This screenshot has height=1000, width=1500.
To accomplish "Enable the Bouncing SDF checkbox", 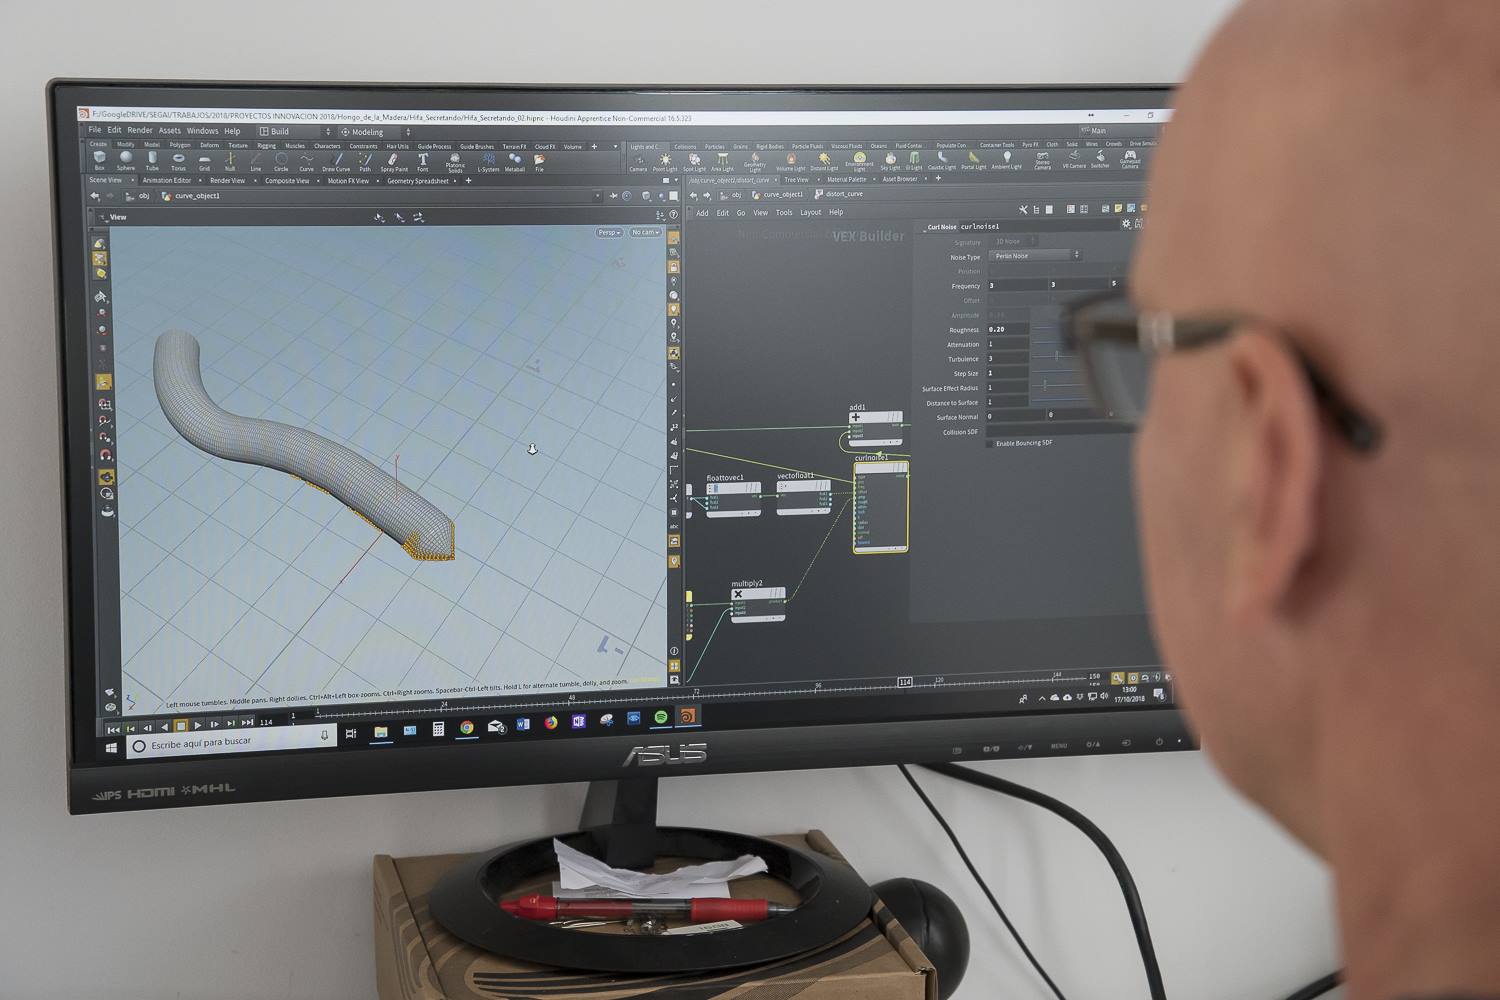I will click(x=991, y=443).
